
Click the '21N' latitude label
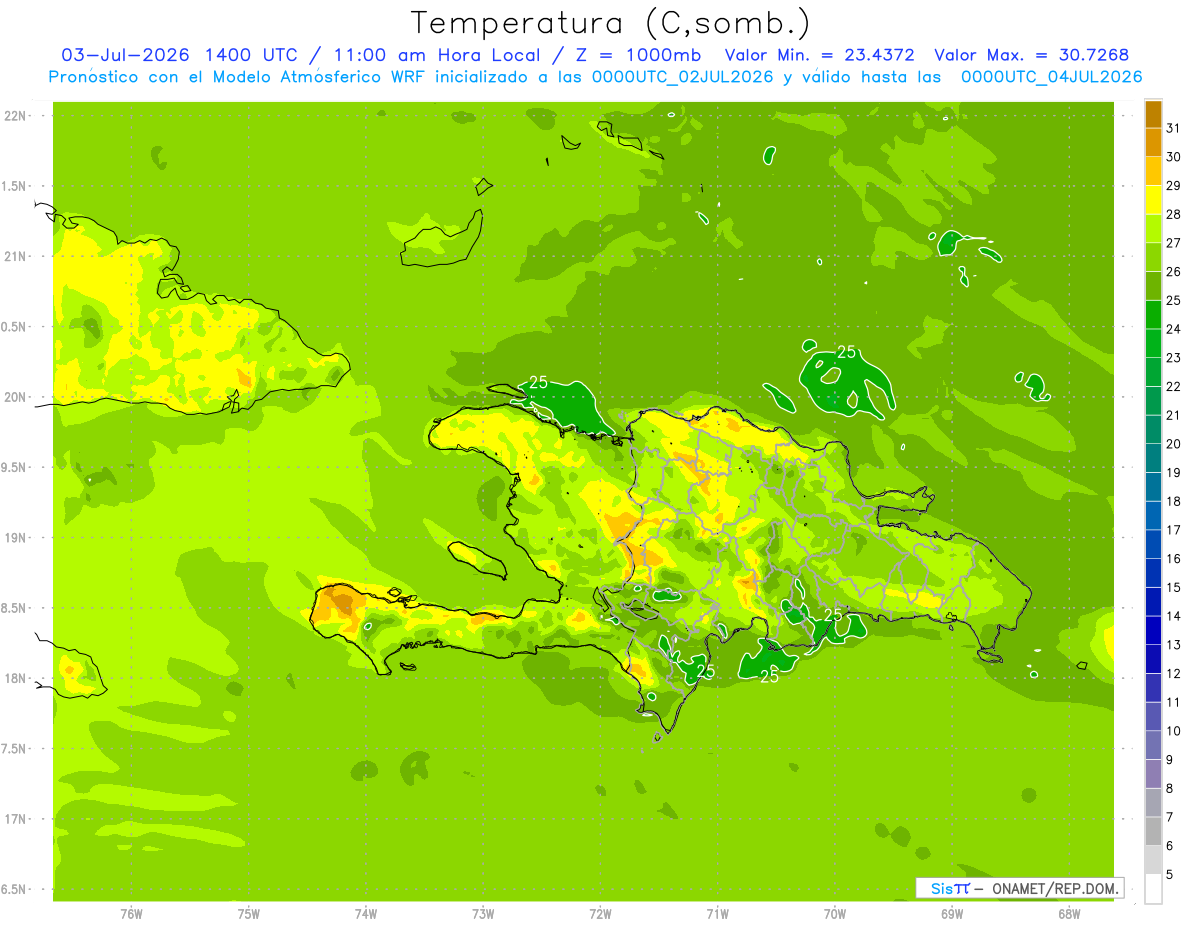click(x=16, y=257)
